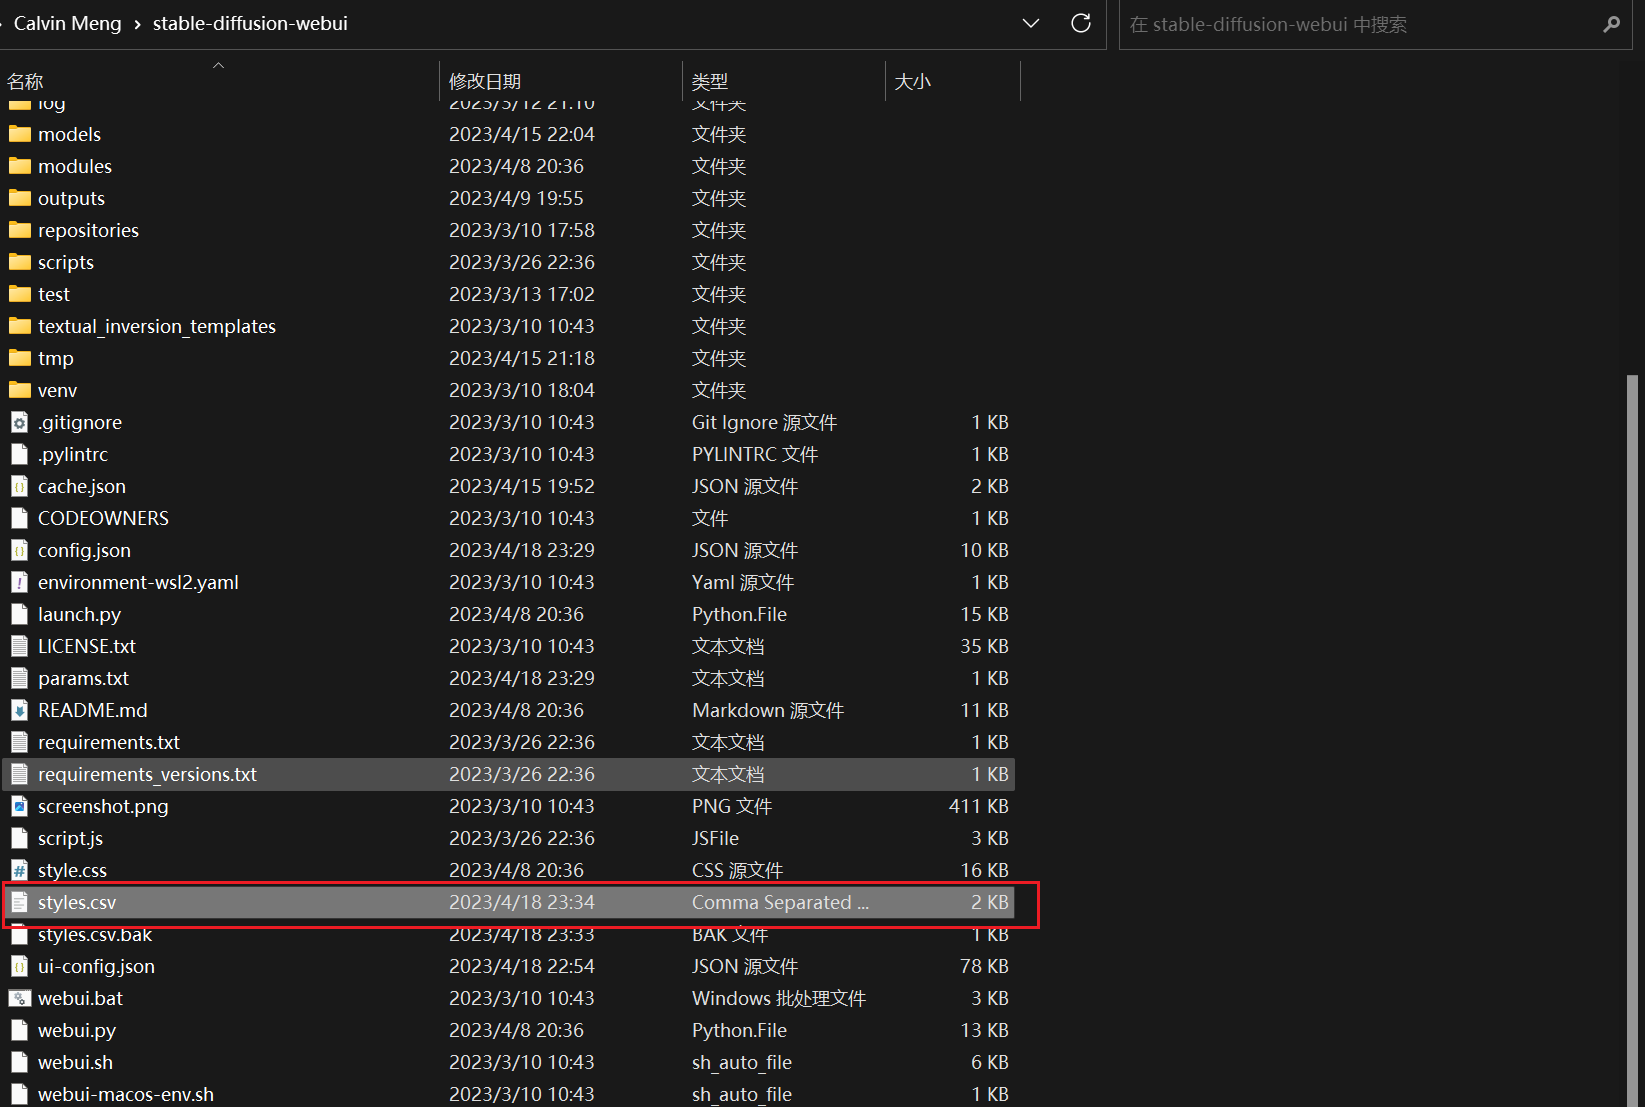Image resolution: width=1645 pixels, height=1107 pixels.
Task: Click the search magnifier icon
Action: click(1611, 24)
